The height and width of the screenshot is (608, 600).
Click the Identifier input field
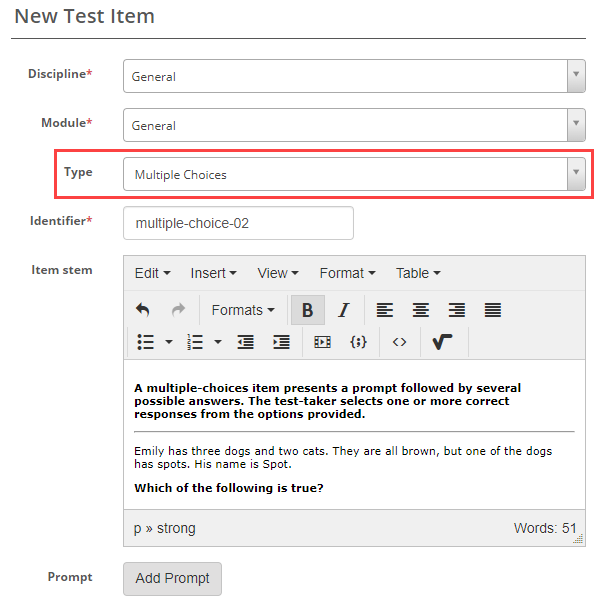(x=238, y=223)
